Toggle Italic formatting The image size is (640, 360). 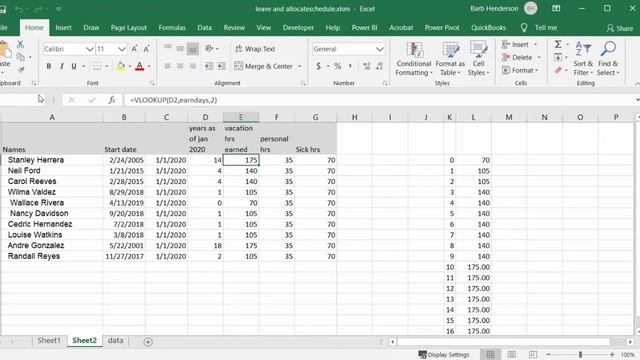tap(61, 66)
